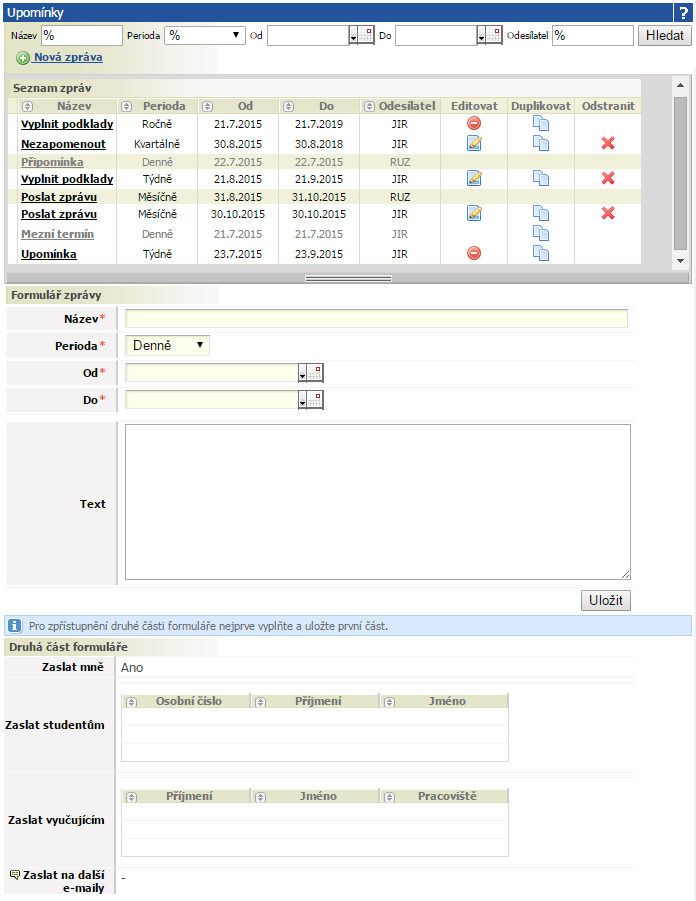Image resolution: width=696 pixels, height=901 pixels.
Task: Remove the Týdně Vyplnit podklady row
Action: (x=608, y=178)
